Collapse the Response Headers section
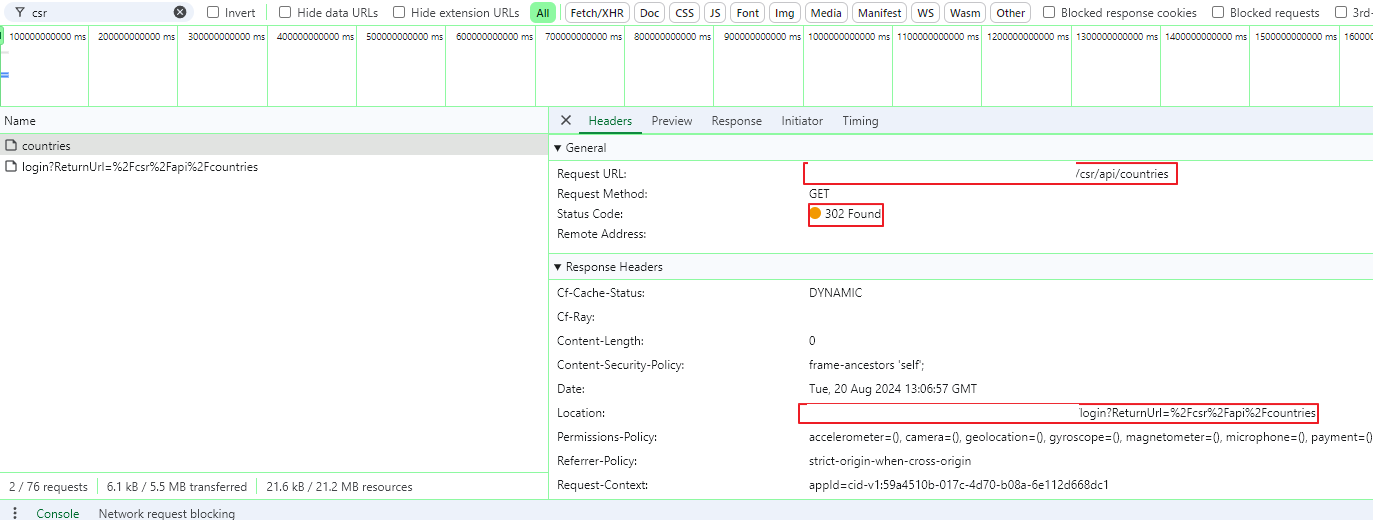 pos(558,268)
